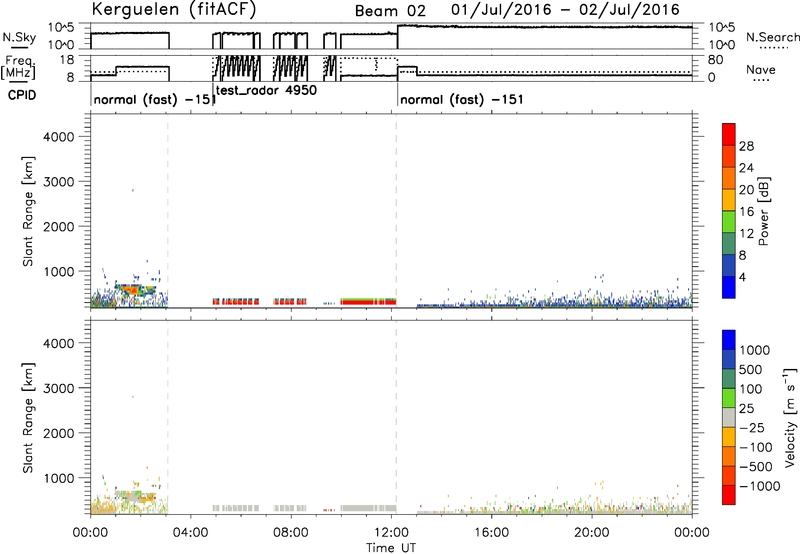The image size is (800, 554).
Task: Click the 'Time UT' axis title
Action: click(391, 548)
